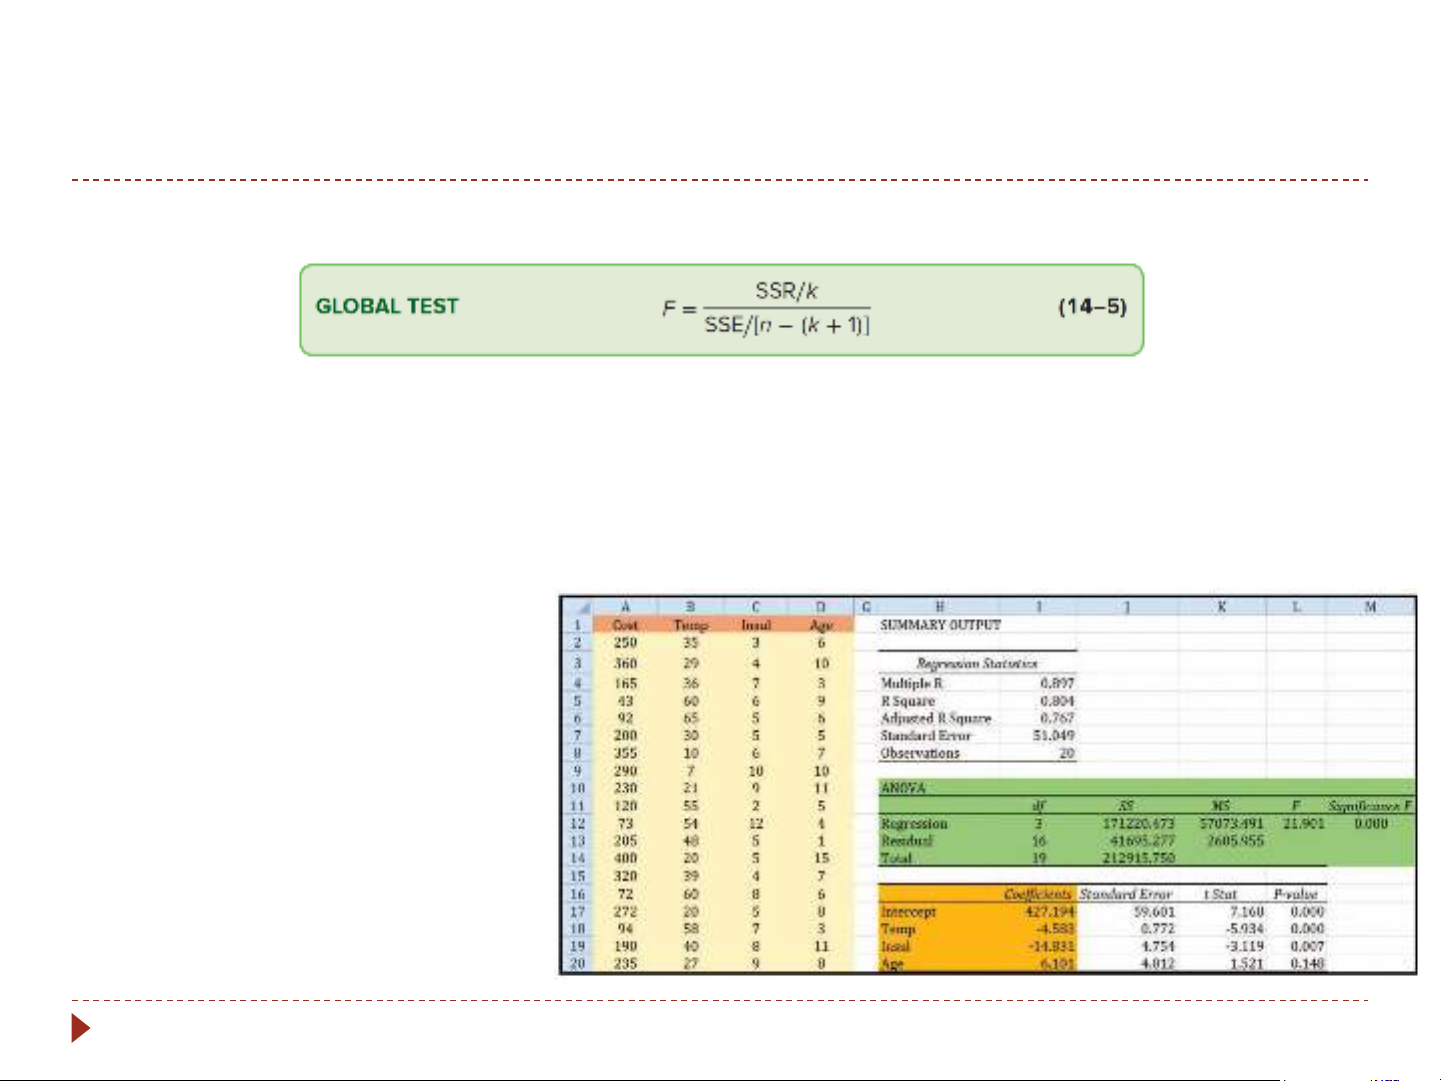
Task: Select column D header
Action: coord(821,606)
